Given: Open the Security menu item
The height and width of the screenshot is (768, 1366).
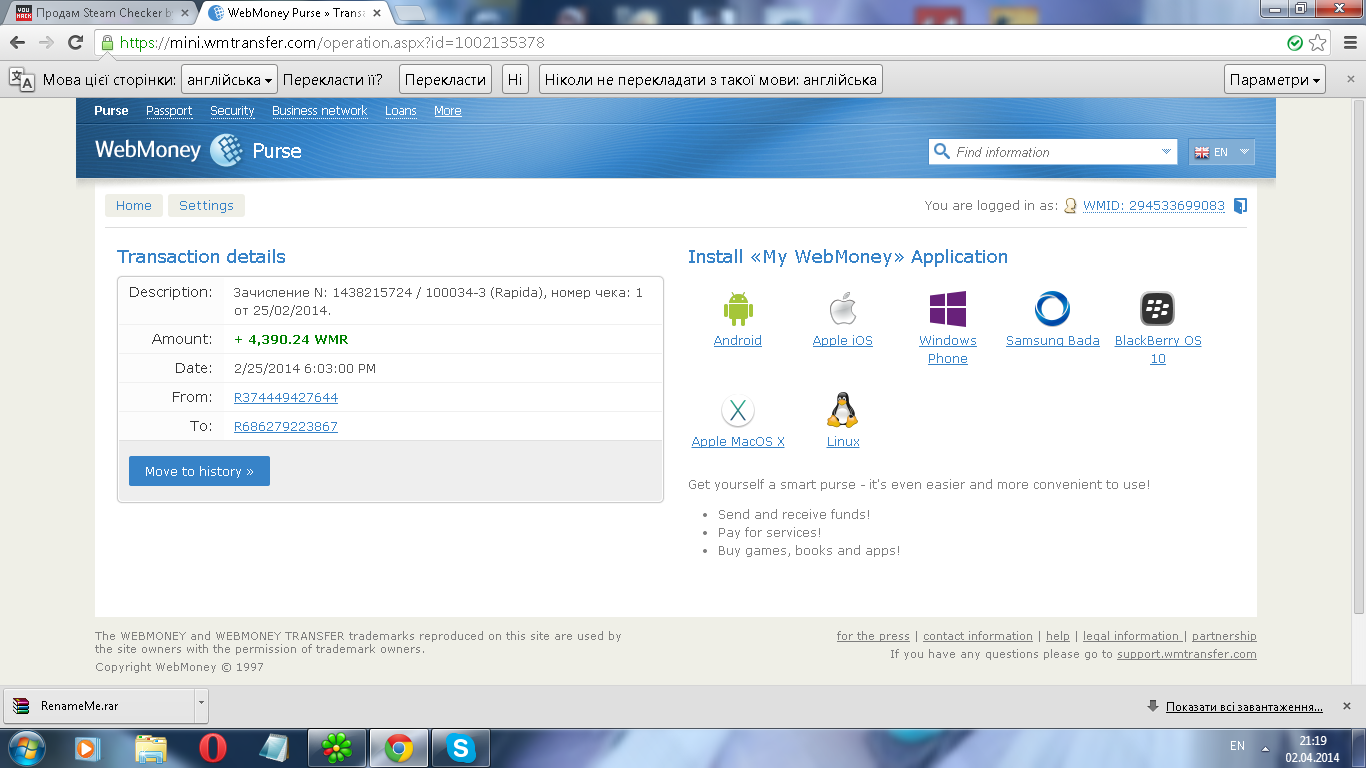Looking at the screenshot, I should tap(232, 111).
